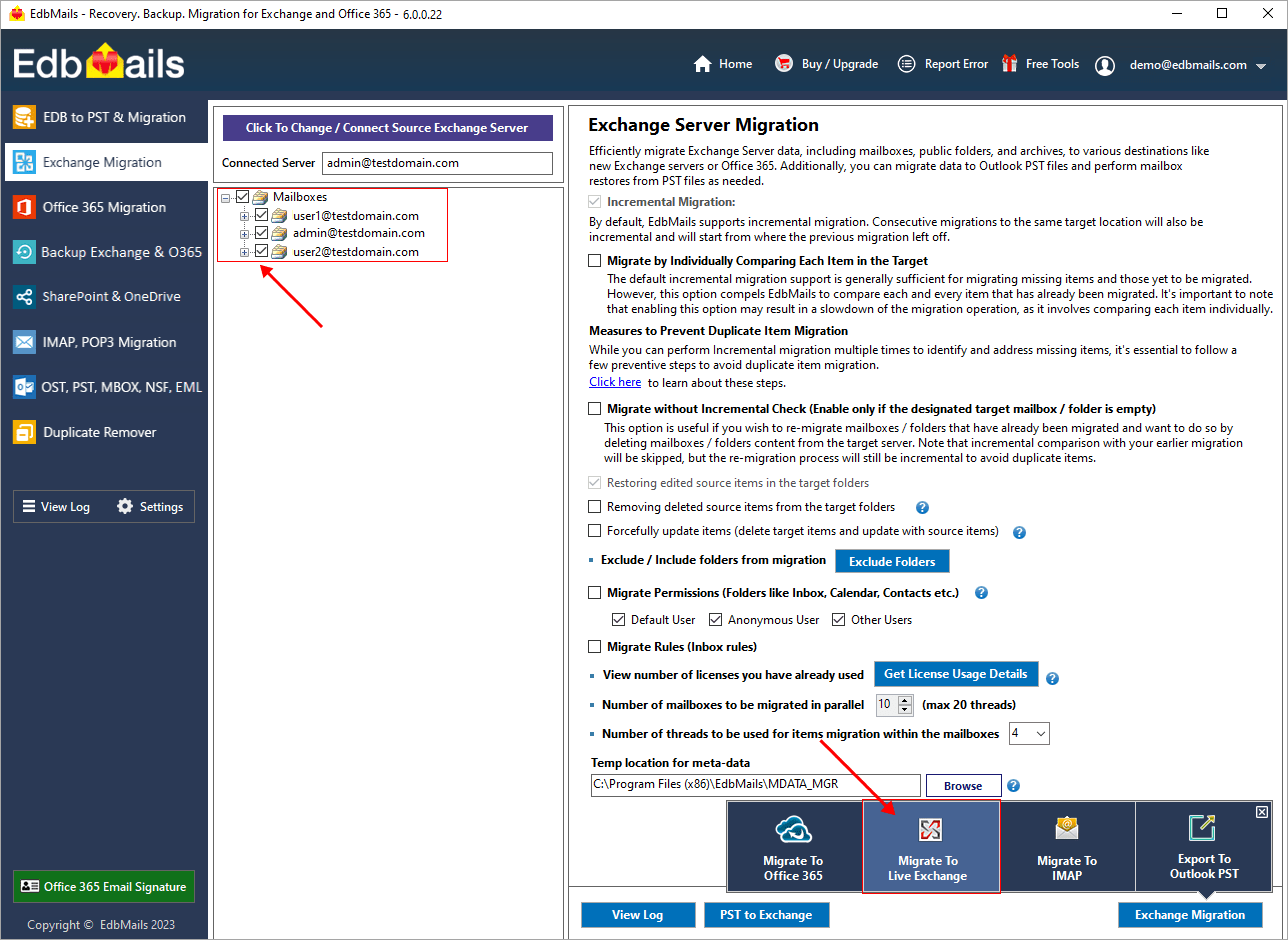This screenshot has width=1288, height=940.
Task: Open the Click here link about duplicates
Action: click(x=614, y=381)
